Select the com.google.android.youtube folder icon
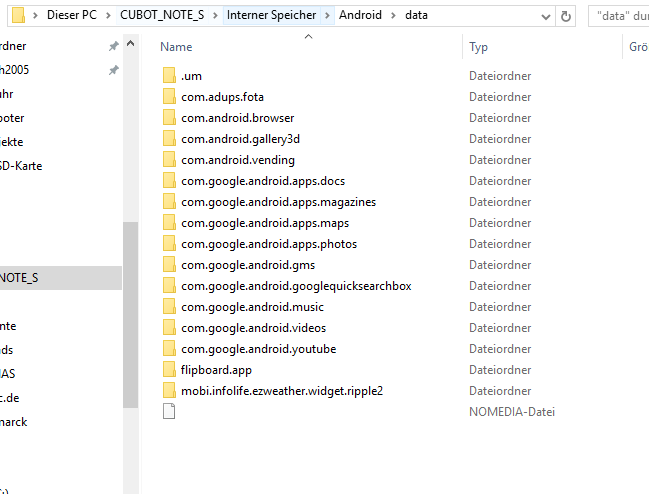 (x=169, y=349)
